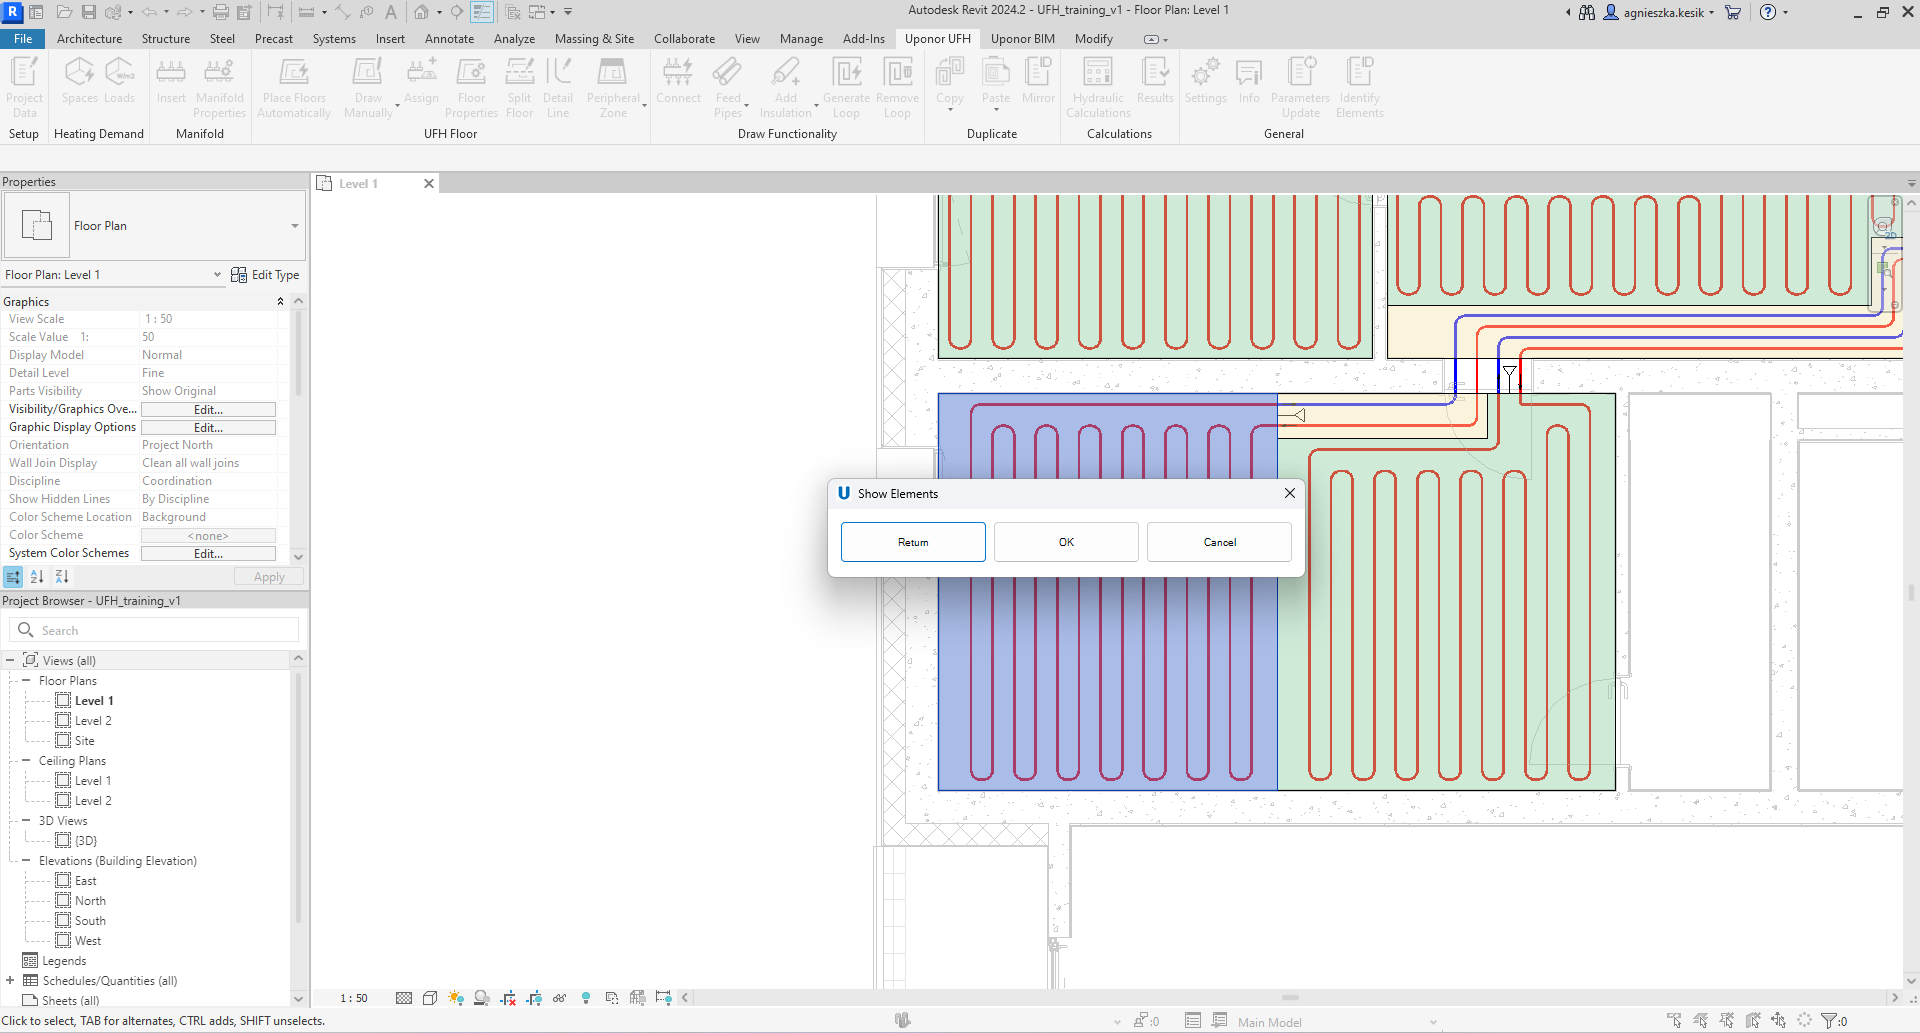This screenshot has height=1033, width=1920.
Task: Click the Split Floor tool
Action: 519,88
